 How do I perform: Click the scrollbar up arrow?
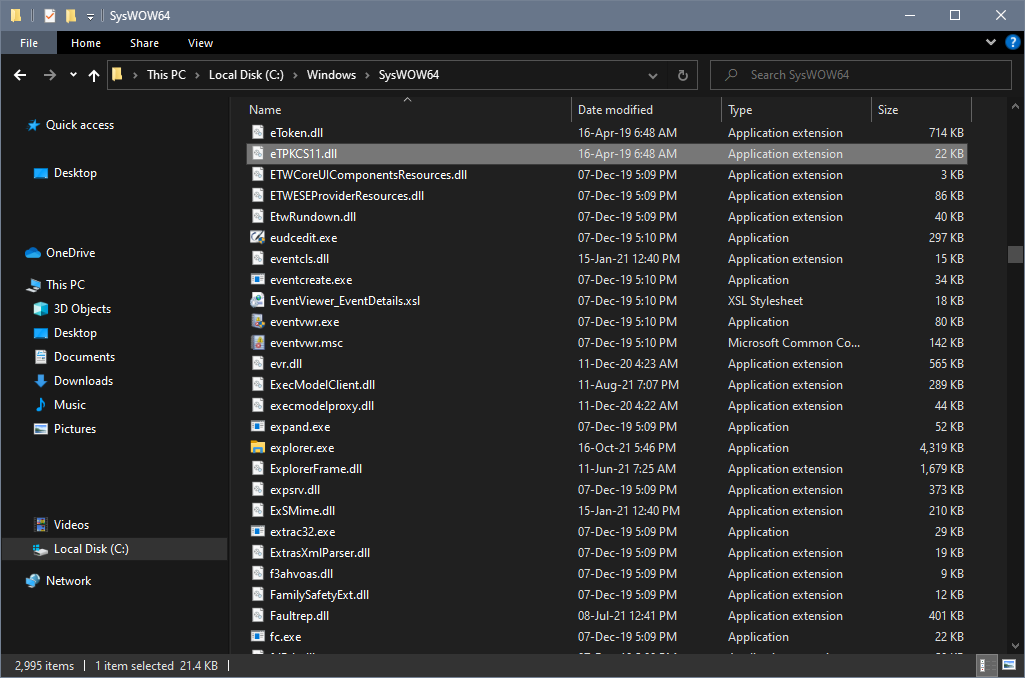(x=1015, y=106)
